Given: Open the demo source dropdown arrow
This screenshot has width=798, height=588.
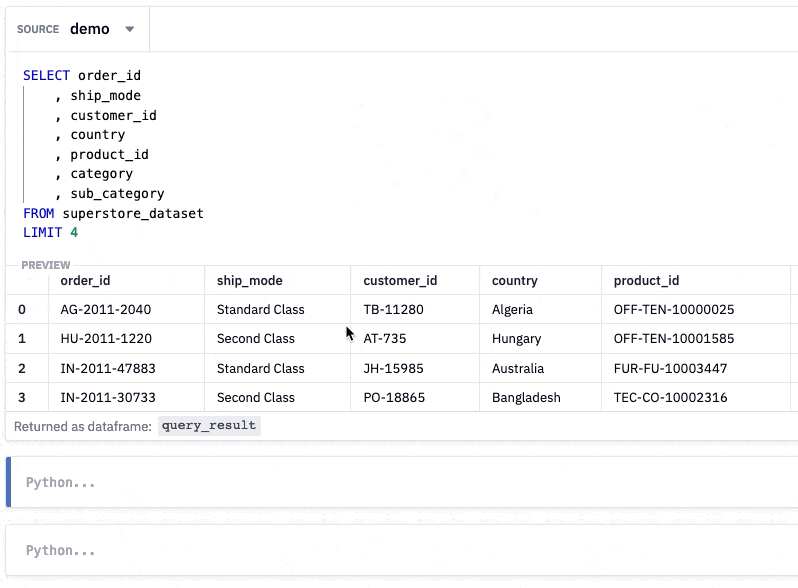Looking at the screenshot, I should [130, 29].
